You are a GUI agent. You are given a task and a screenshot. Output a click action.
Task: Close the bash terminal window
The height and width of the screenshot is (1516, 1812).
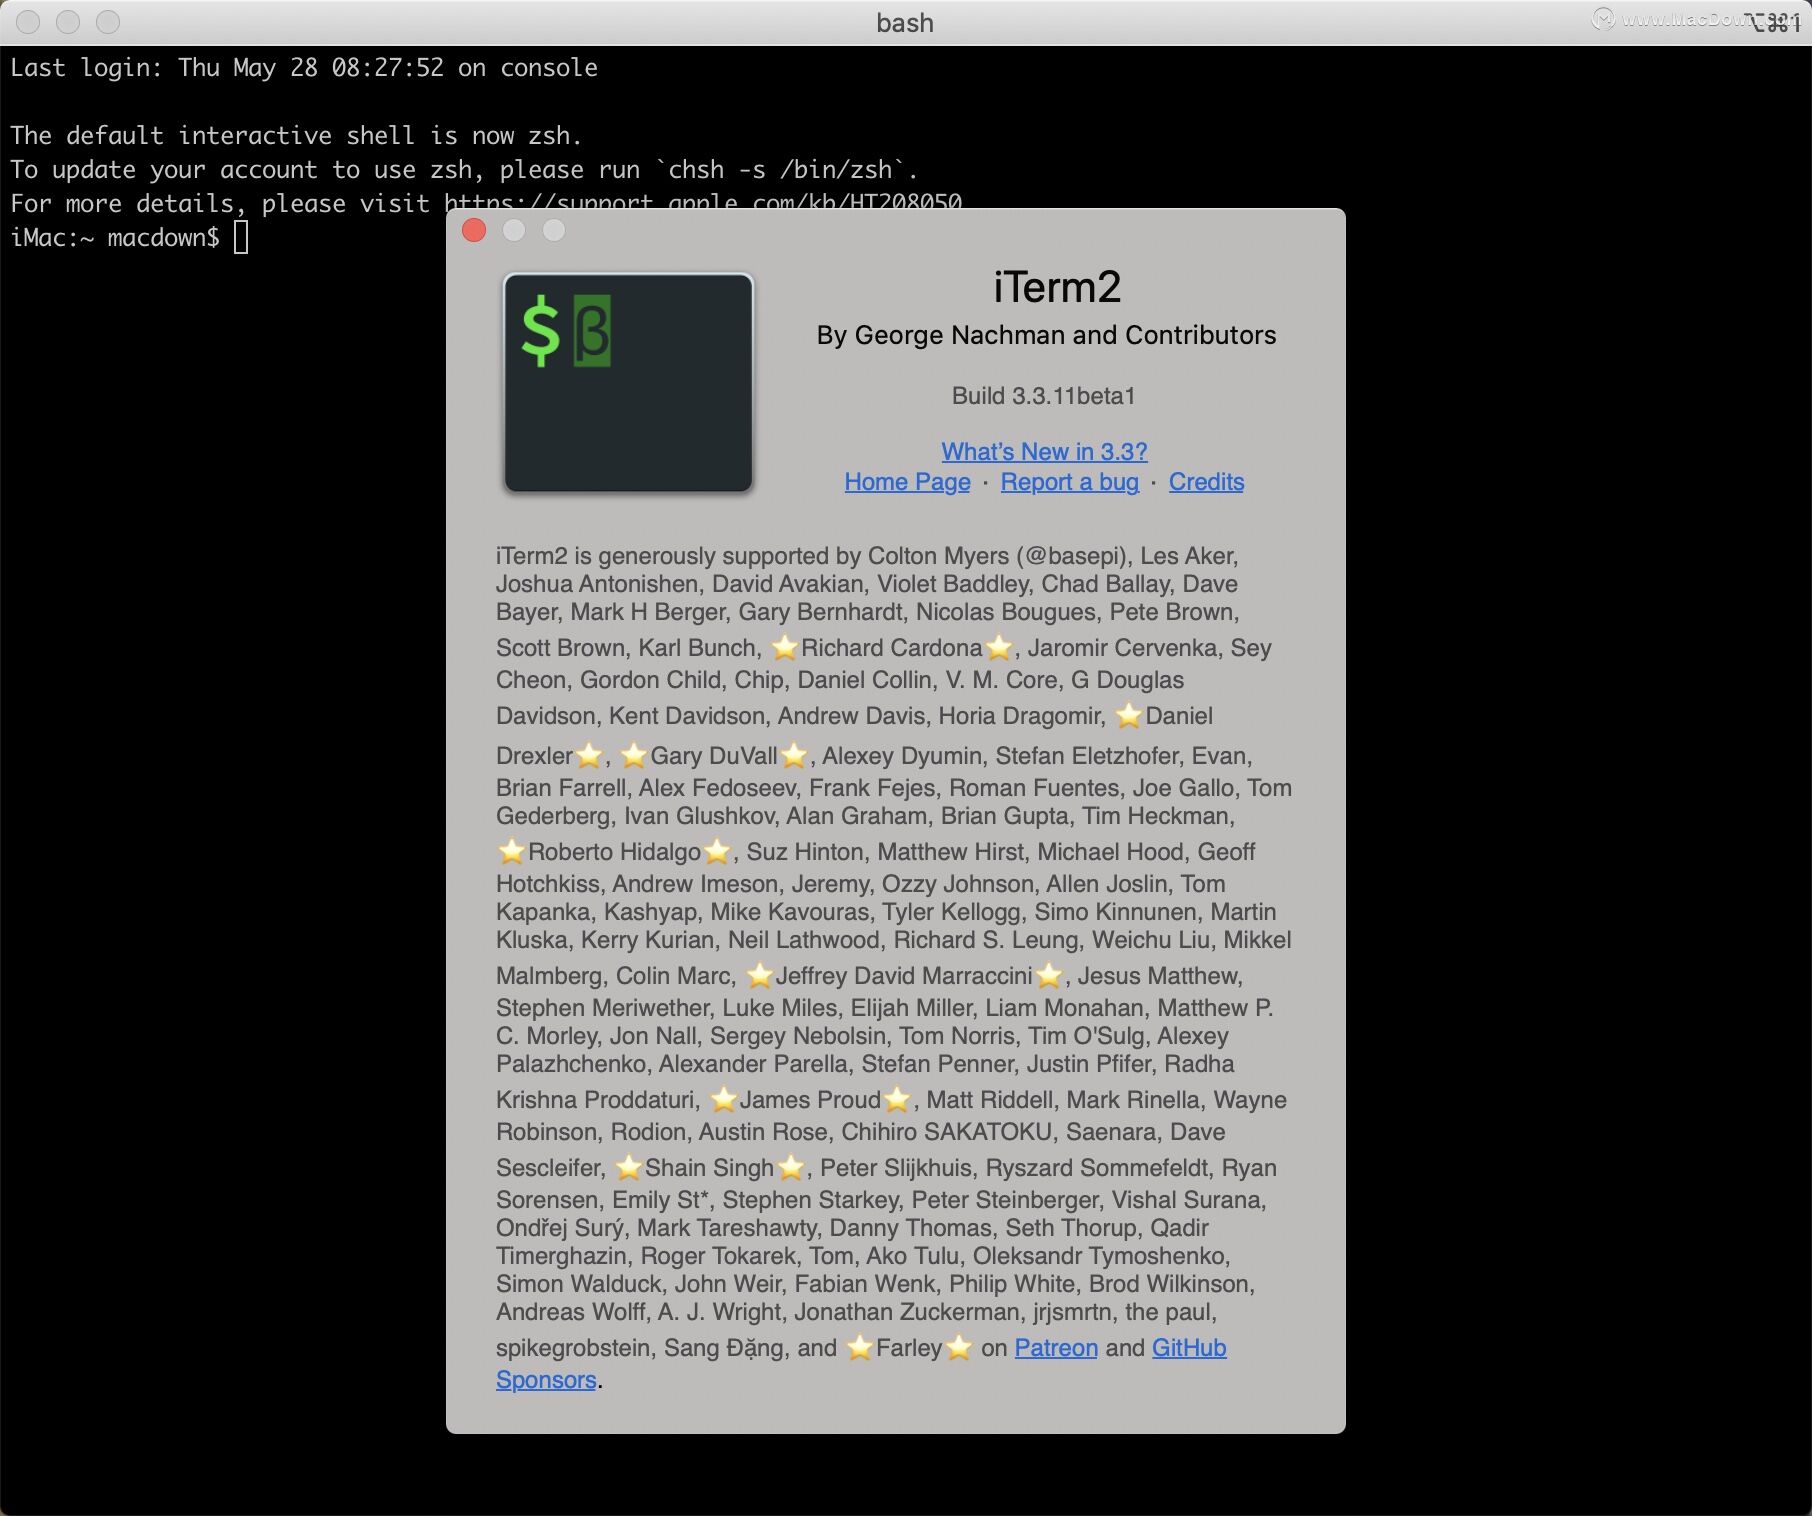pyautogui.click(x=28, y=22)
